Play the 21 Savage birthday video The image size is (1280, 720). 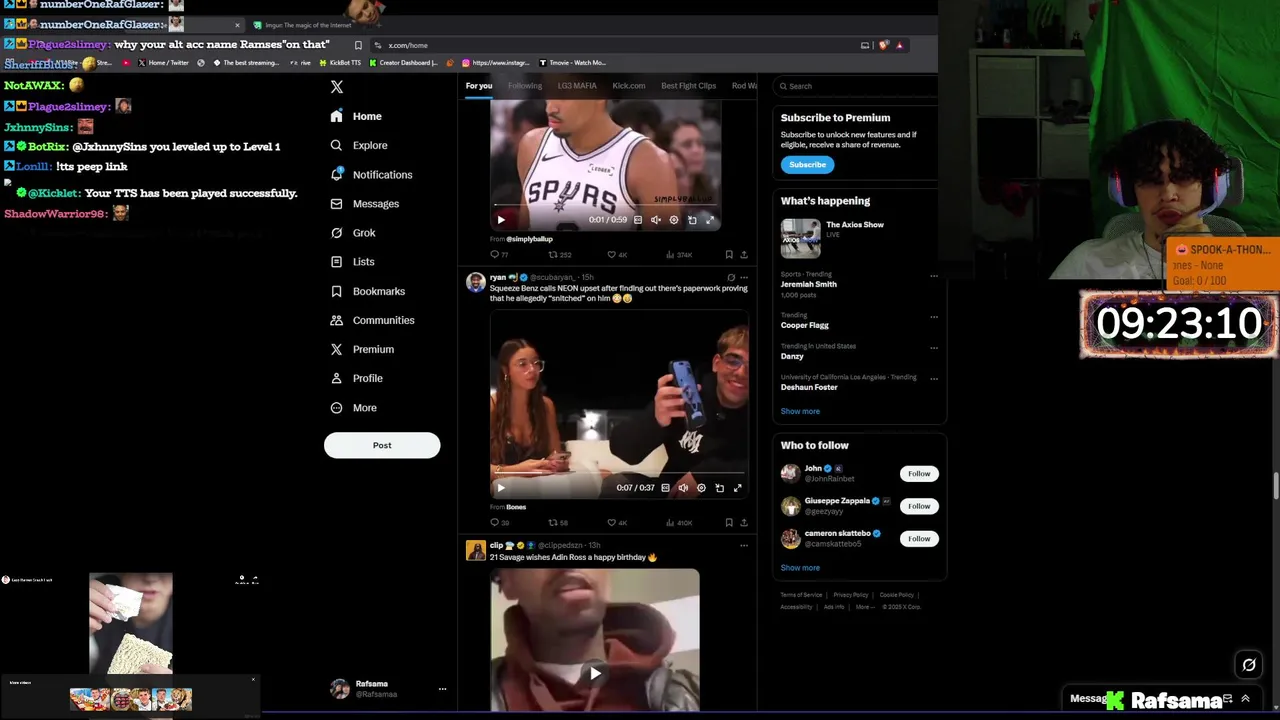pos(595,673)
